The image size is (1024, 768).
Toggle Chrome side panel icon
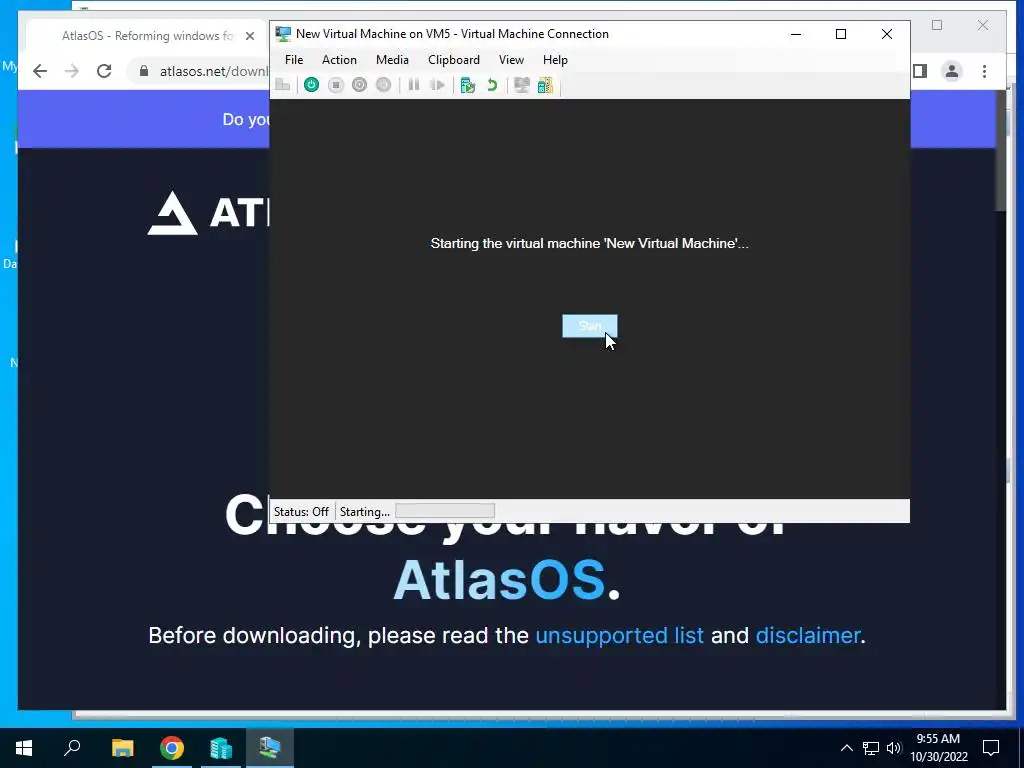tap(920, 71)
